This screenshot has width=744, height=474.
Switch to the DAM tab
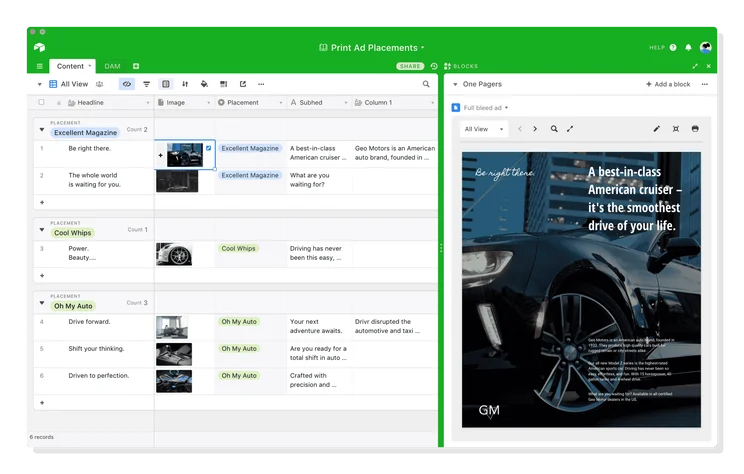coord(112,66)
